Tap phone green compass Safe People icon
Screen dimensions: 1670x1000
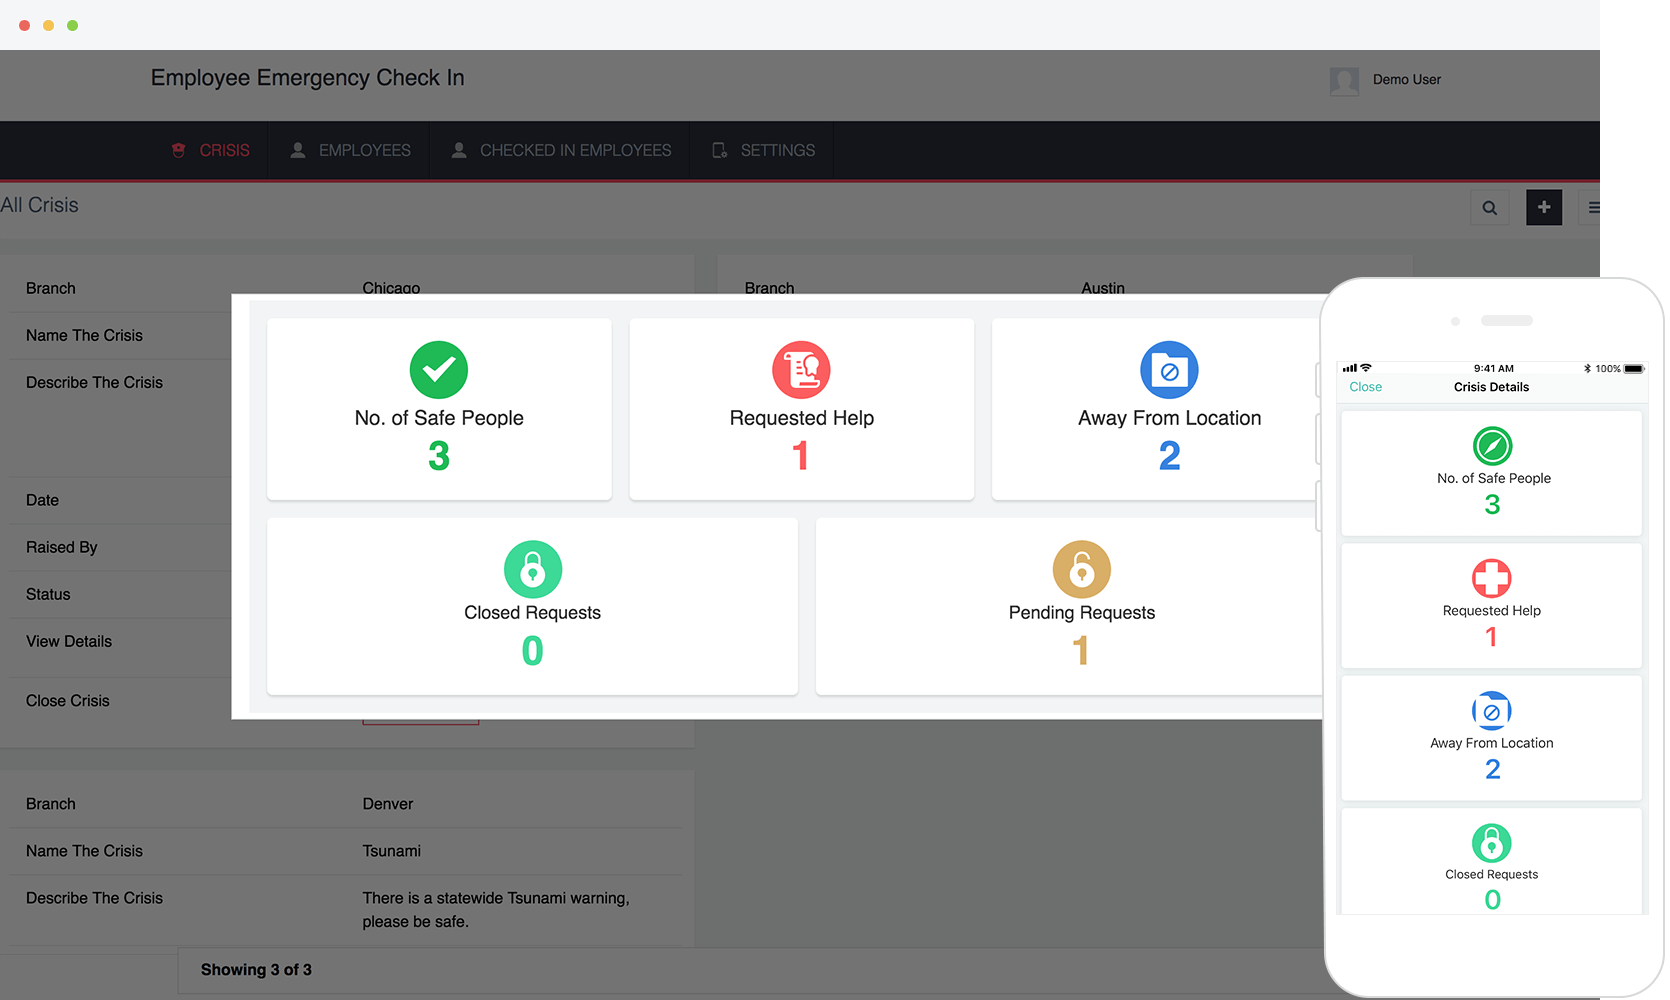pyautogui.click(x=1492, y=446)
